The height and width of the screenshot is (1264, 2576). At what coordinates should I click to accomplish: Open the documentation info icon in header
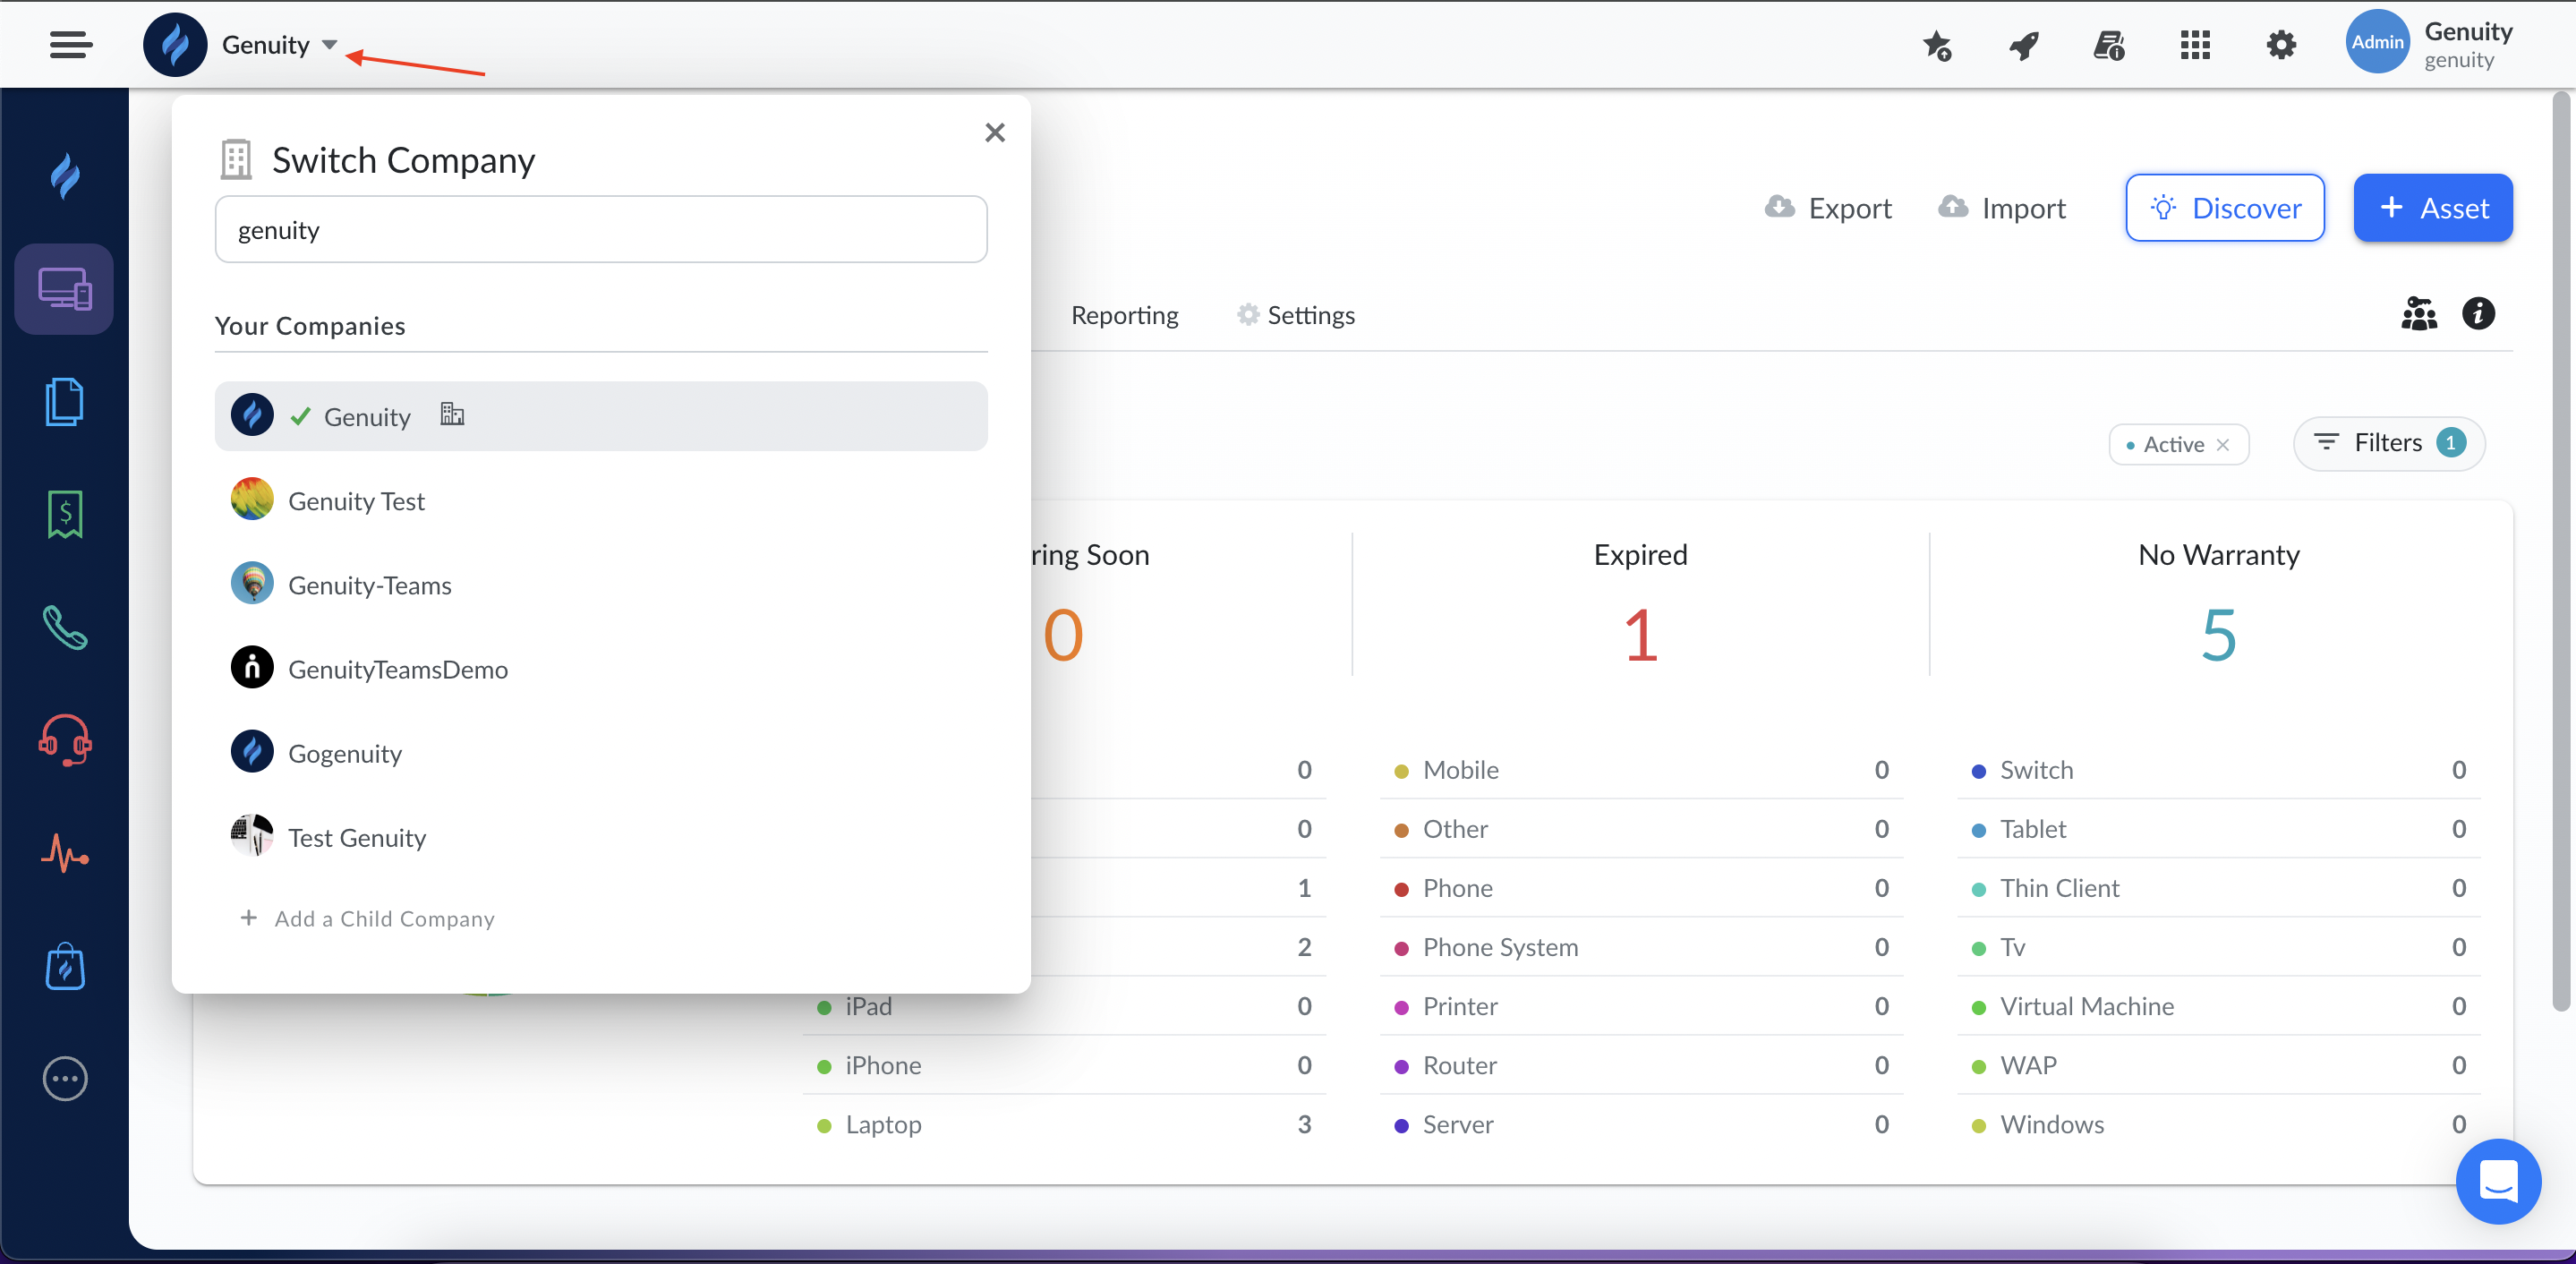click(2109, 45)
